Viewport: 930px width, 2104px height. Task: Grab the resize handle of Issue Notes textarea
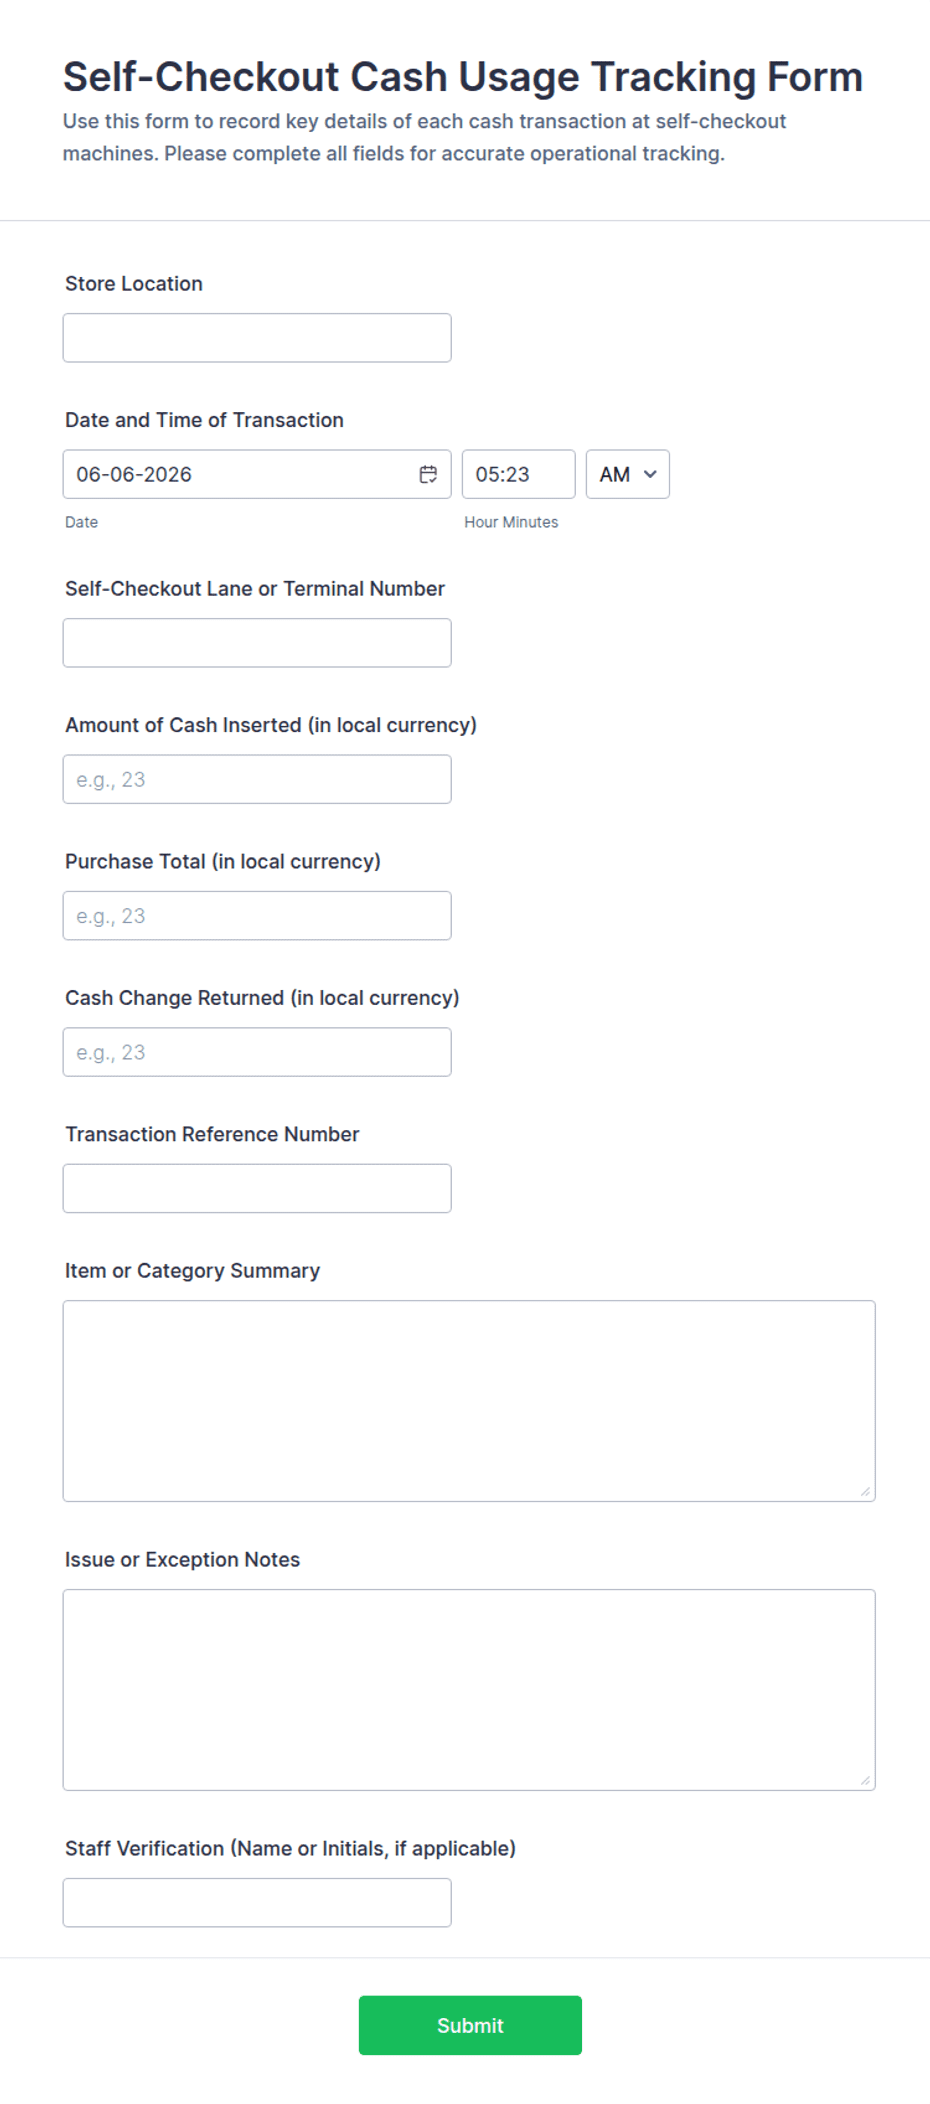coord(865,1780)
